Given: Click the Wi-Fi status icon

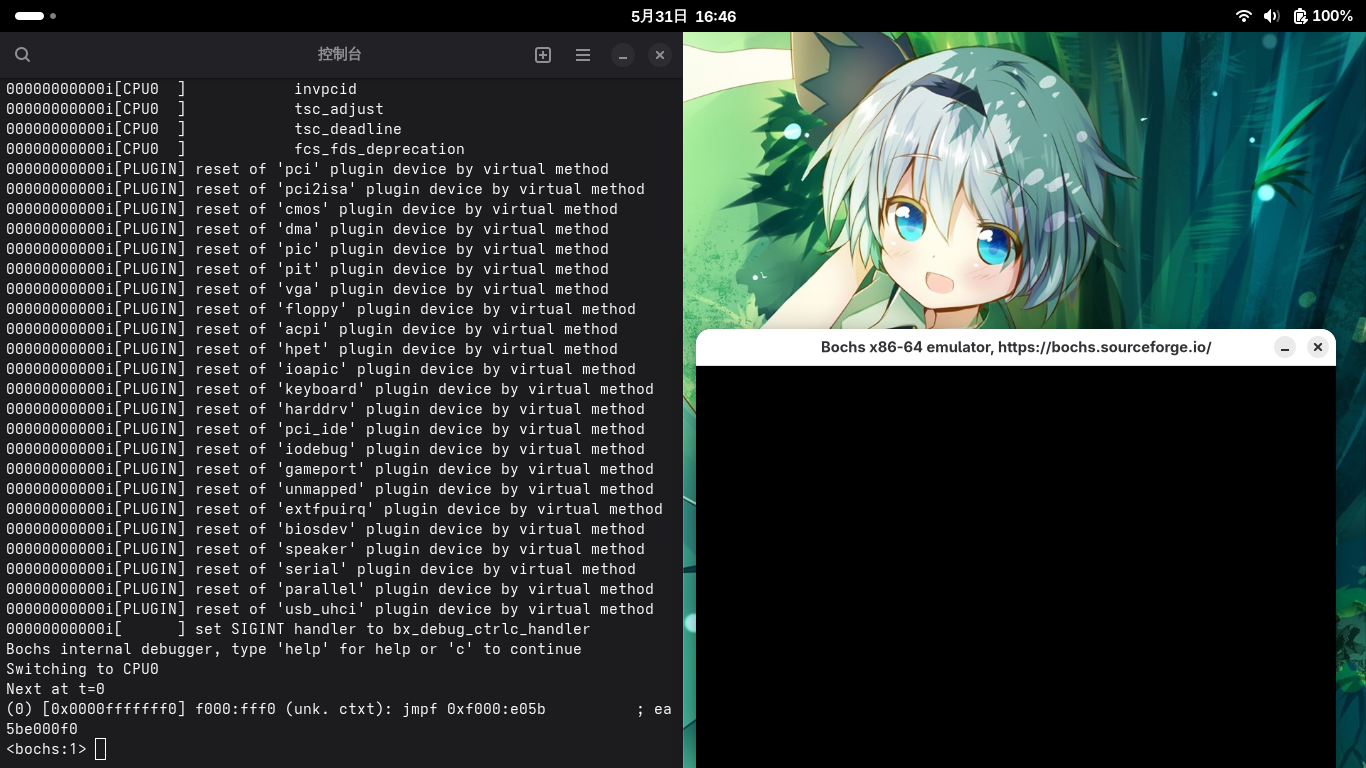Looking at the screenshot, I should (x=1244, y=16).
